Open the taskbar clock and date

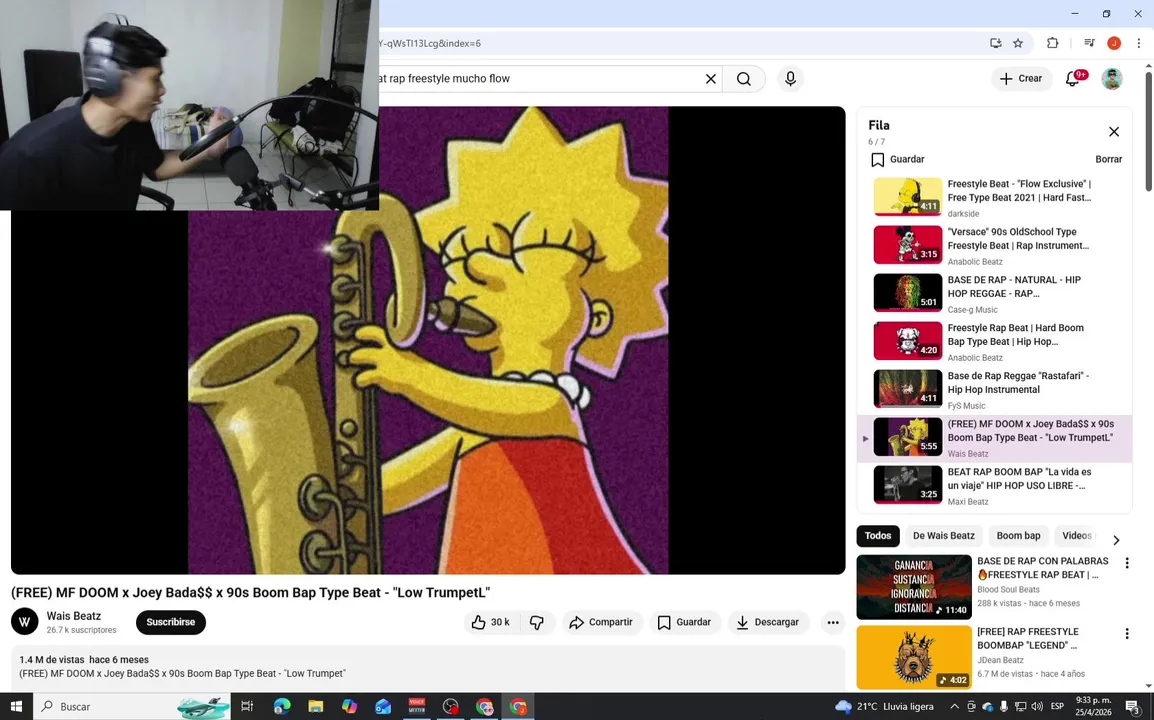click(1094, 707)
